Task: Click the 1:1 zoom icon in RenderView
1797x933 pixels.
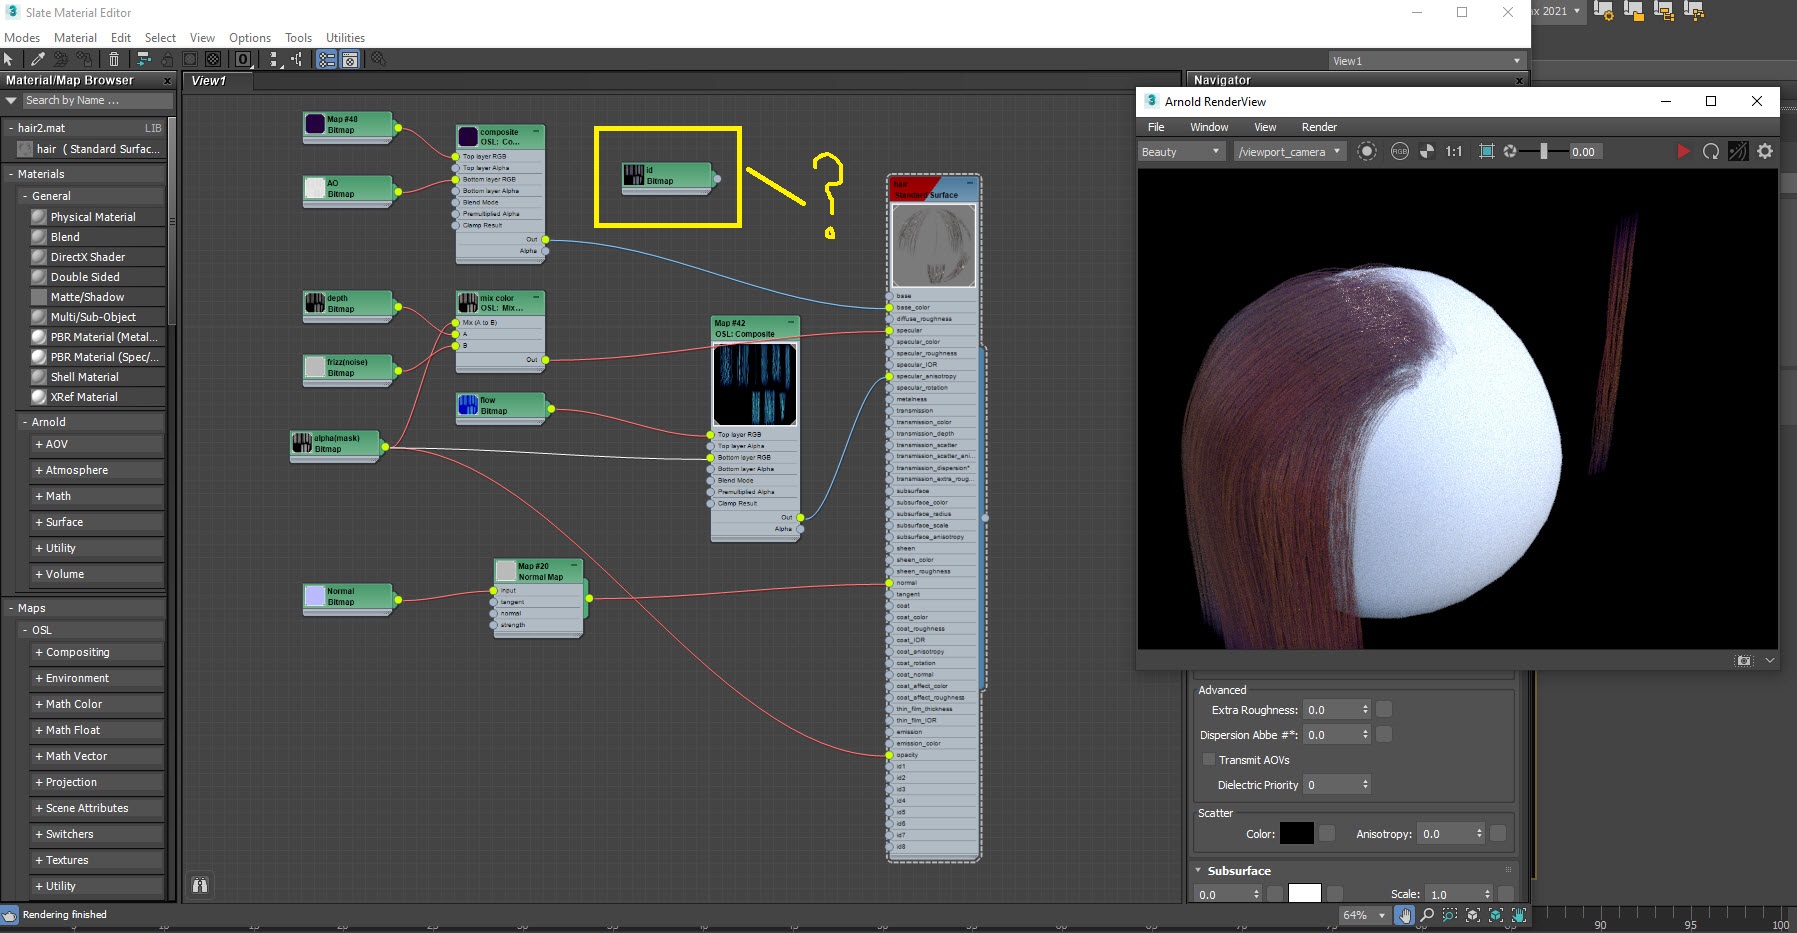Action: 1453,152
